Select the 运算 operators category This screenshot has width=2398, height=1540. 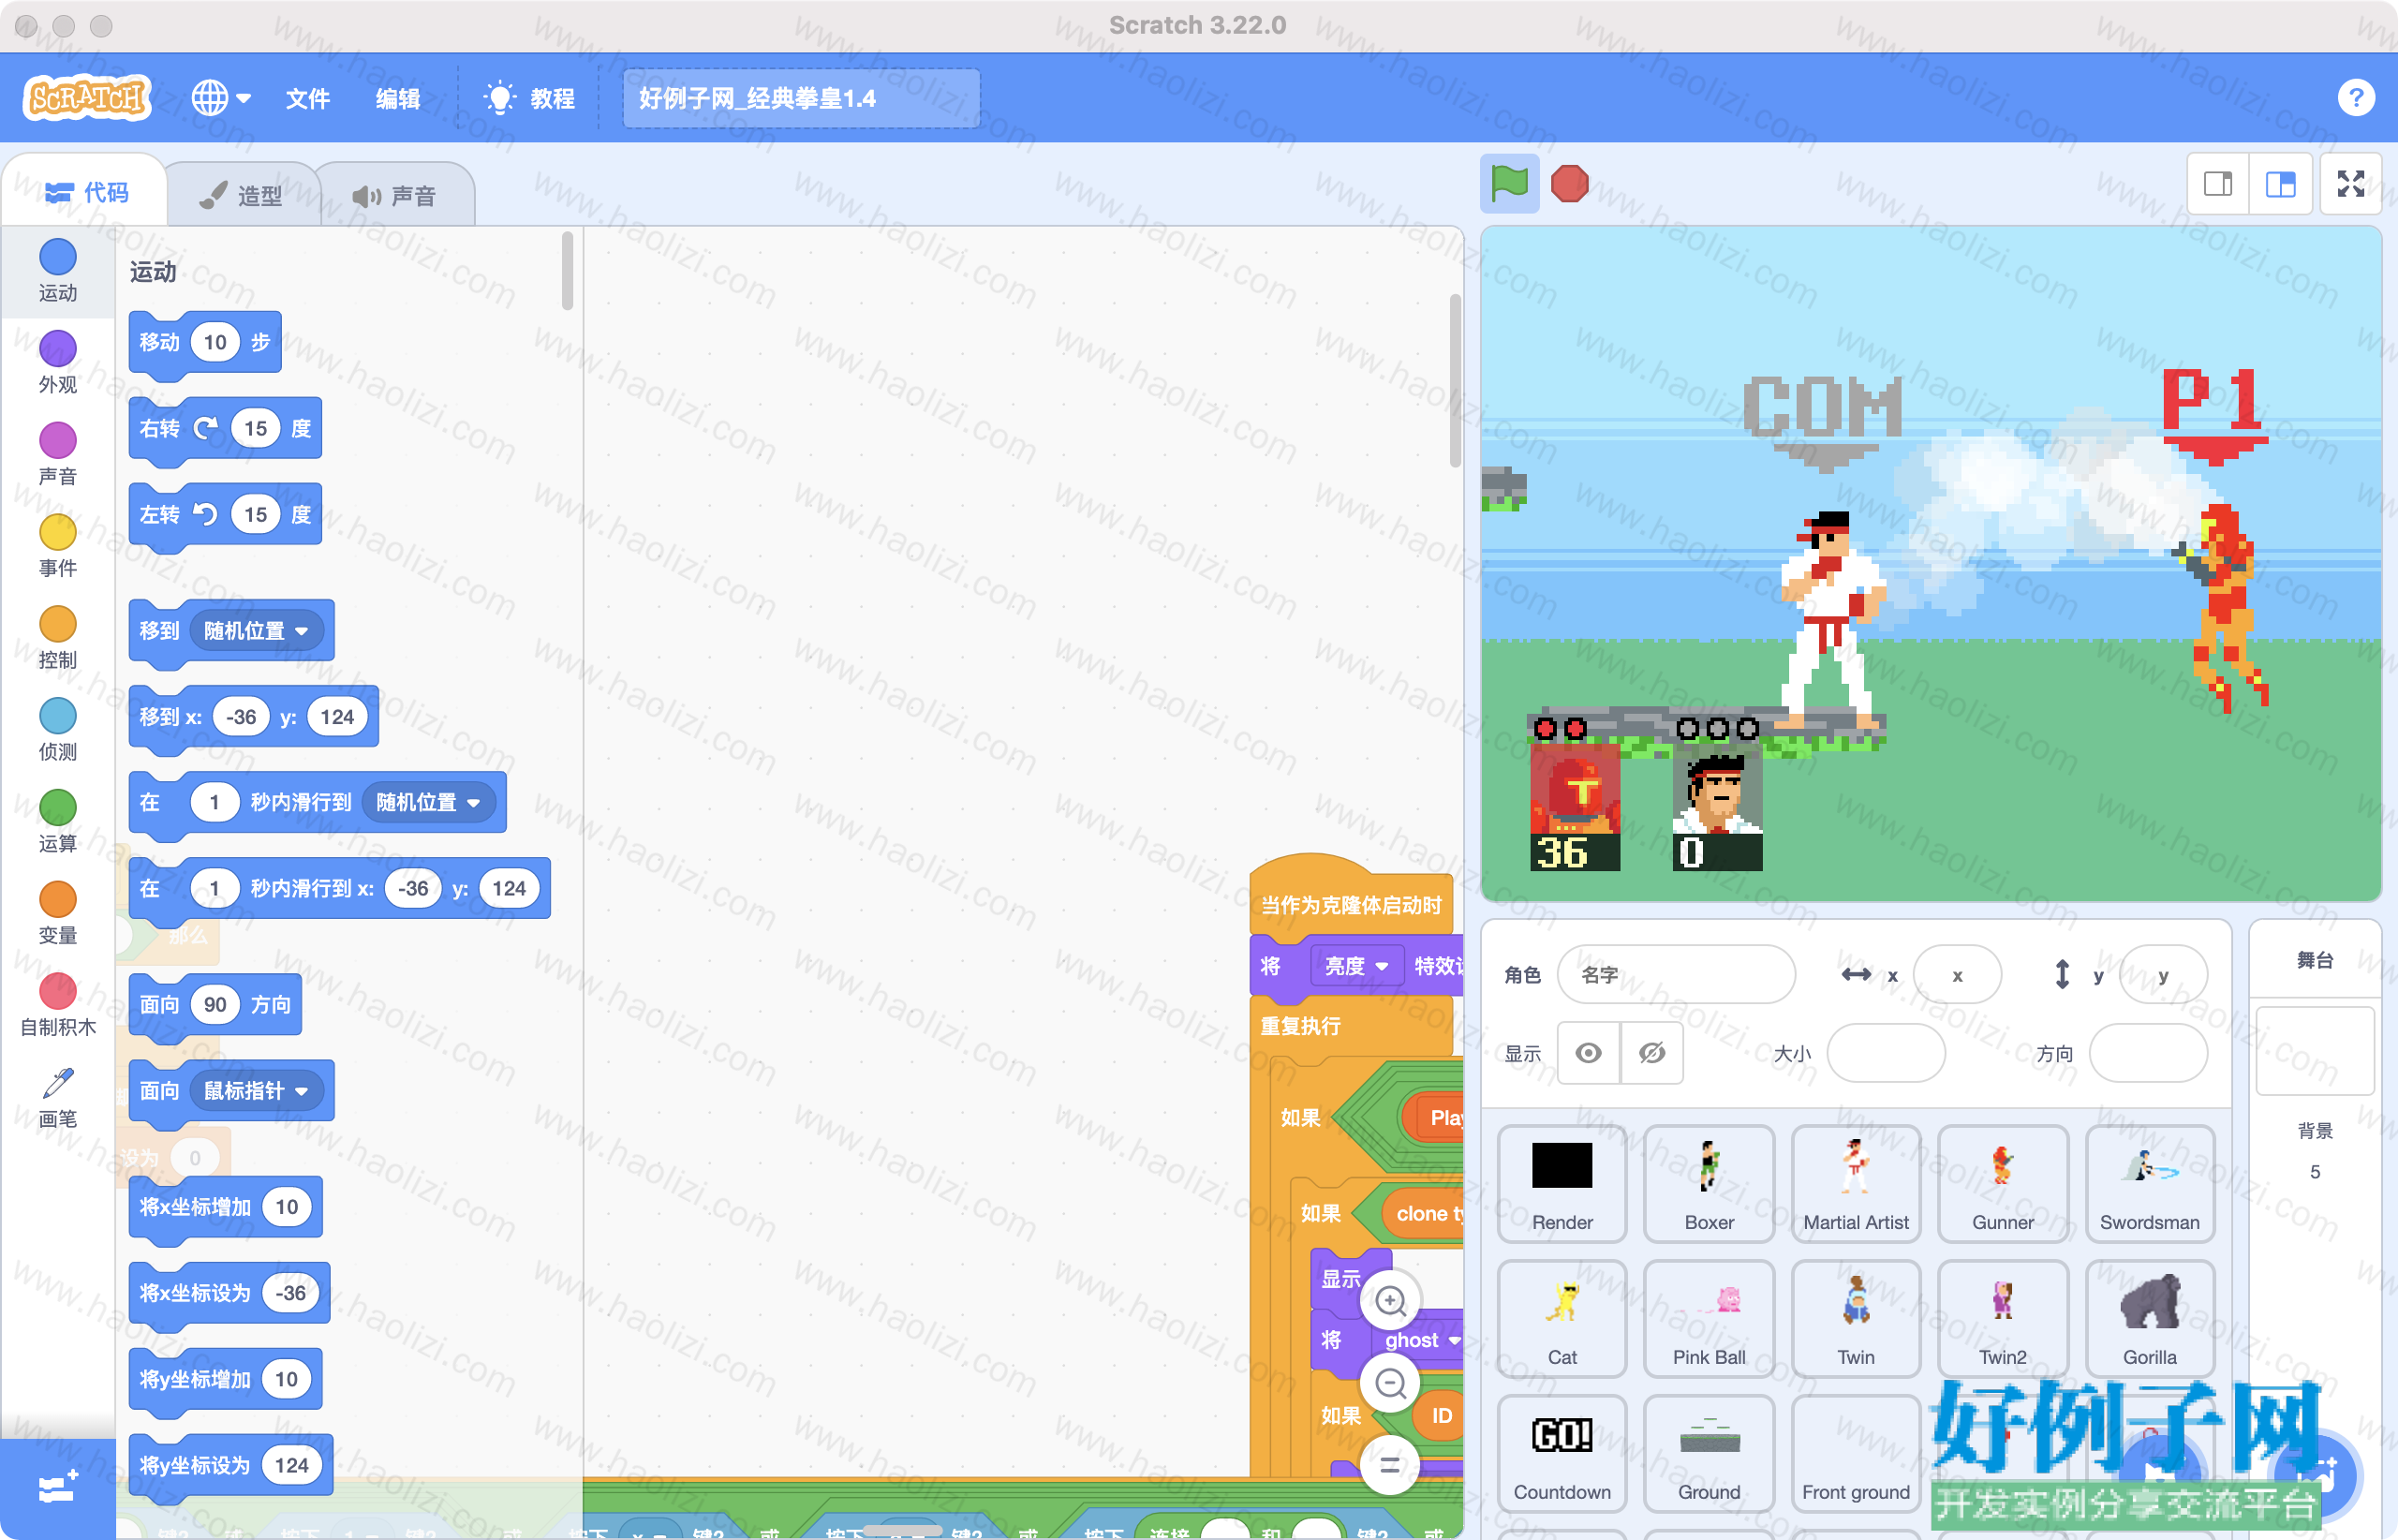pos(57,822)
